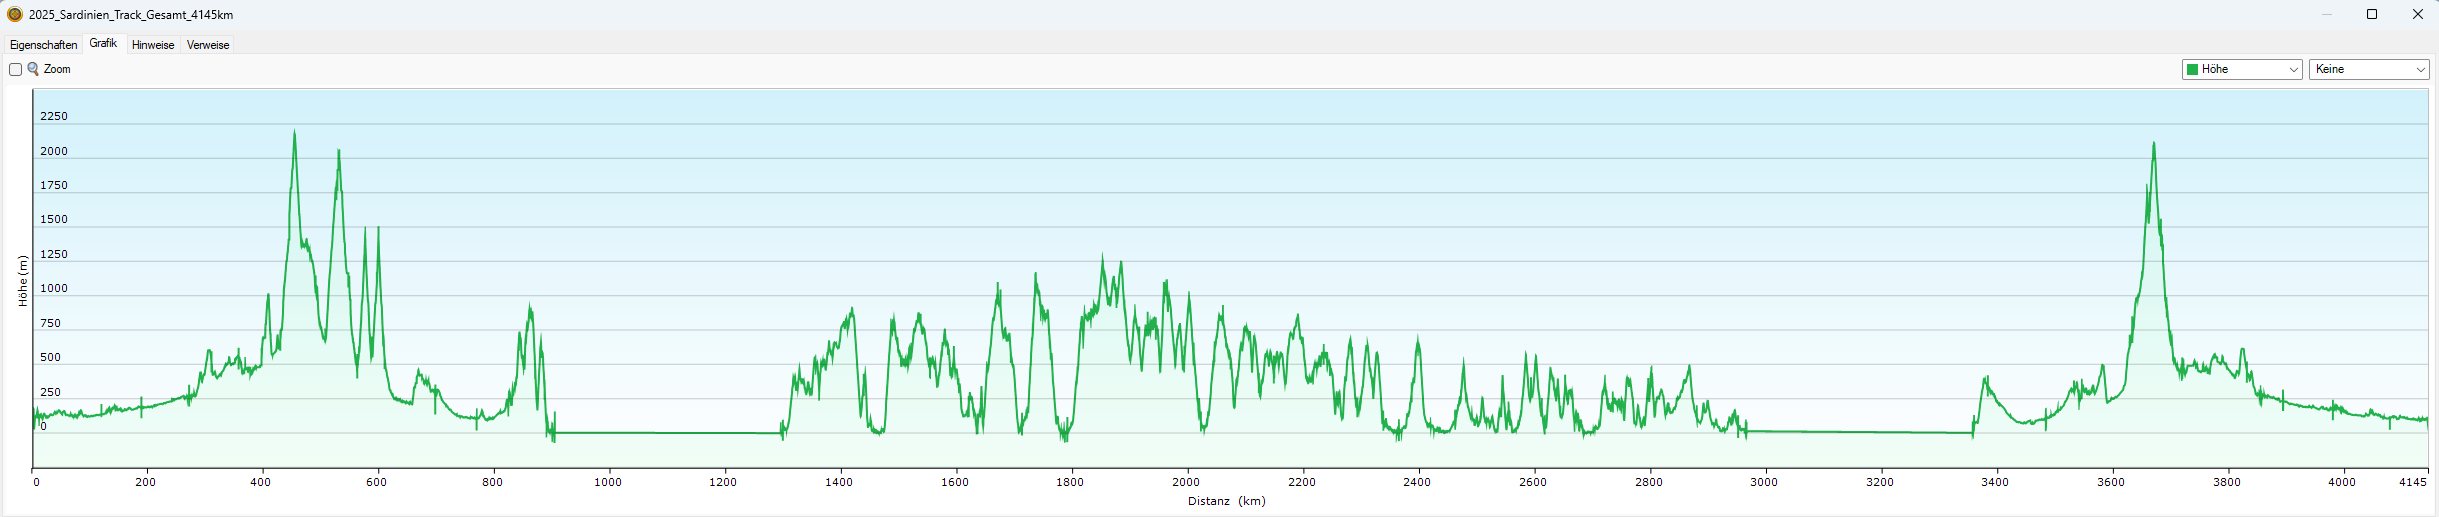Expand the Keine dropdown
Image resolution: width=2439 pixels, height=517 pixels.
coord(2368,69)
